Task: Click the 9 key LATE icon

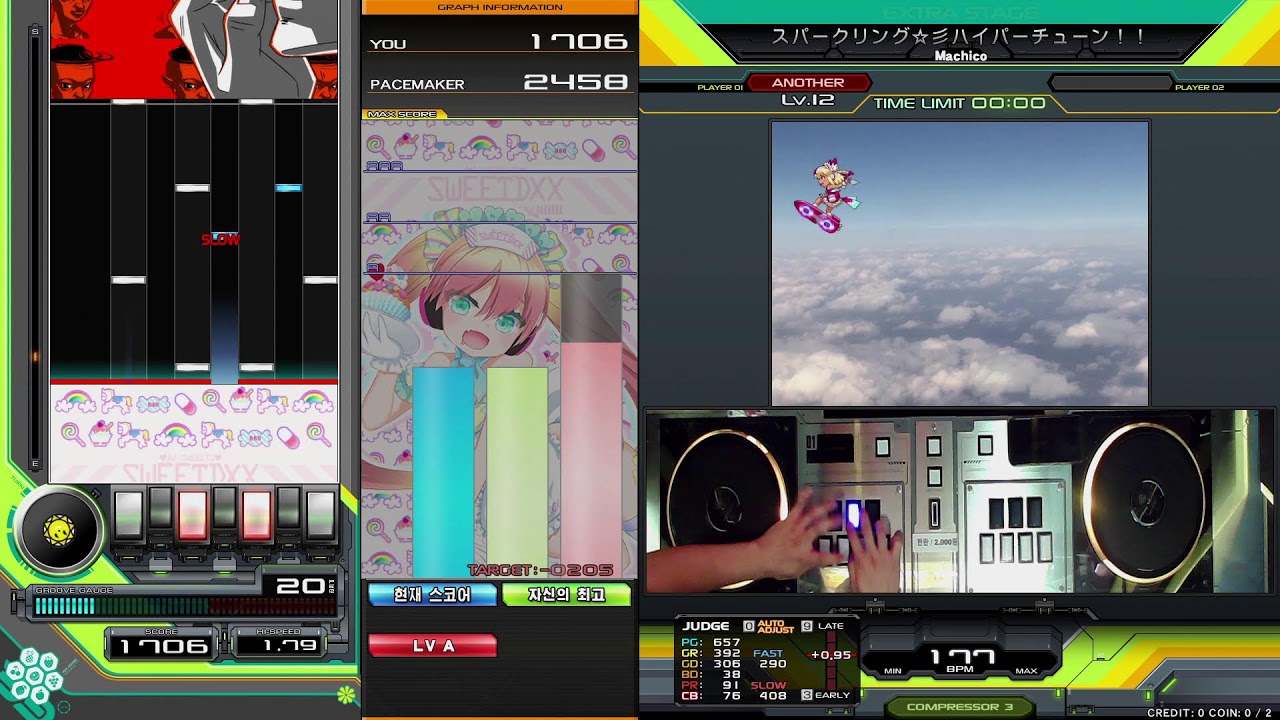Action: coord(807,626)
